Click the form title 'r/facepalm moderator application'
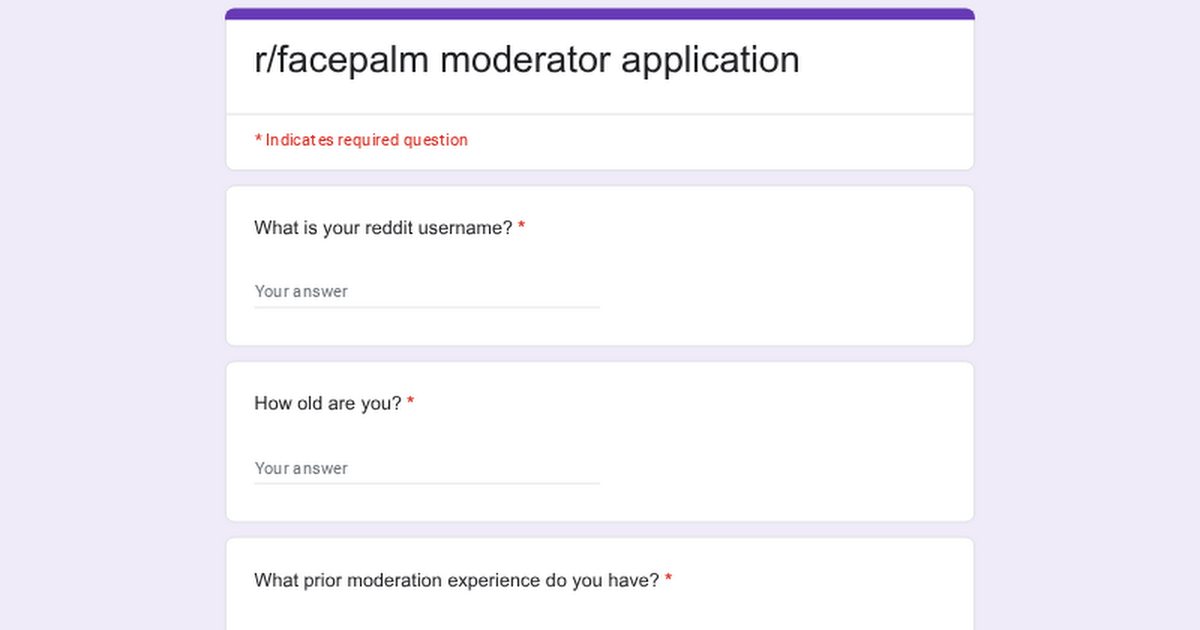 coord(527,60)
